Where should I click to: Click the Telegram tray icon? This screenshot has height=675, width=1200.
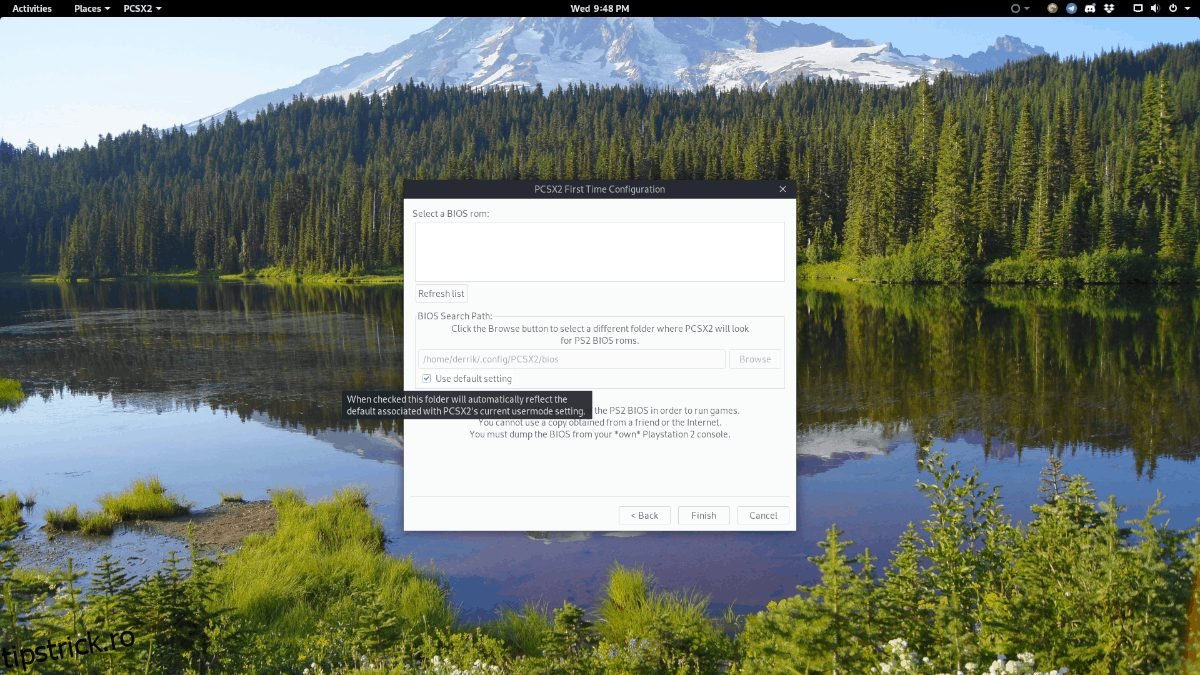point(1072,8)
